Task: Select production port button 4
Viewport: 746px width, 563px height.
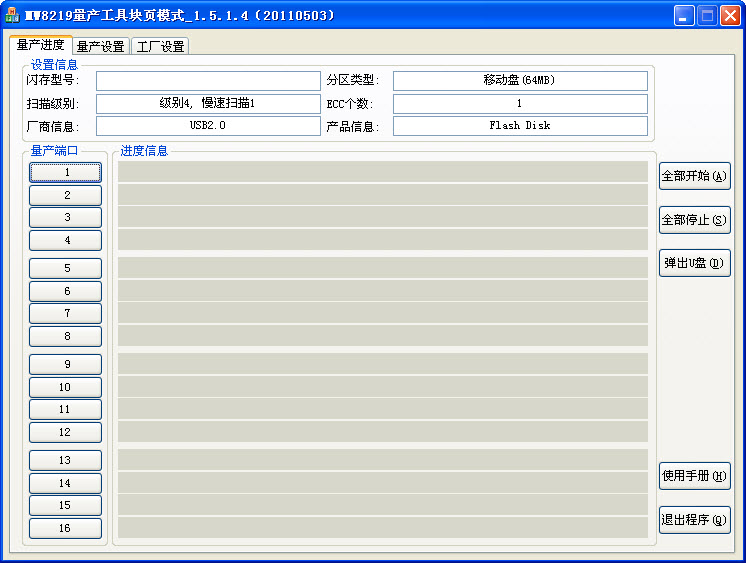Action: (66, 240)
